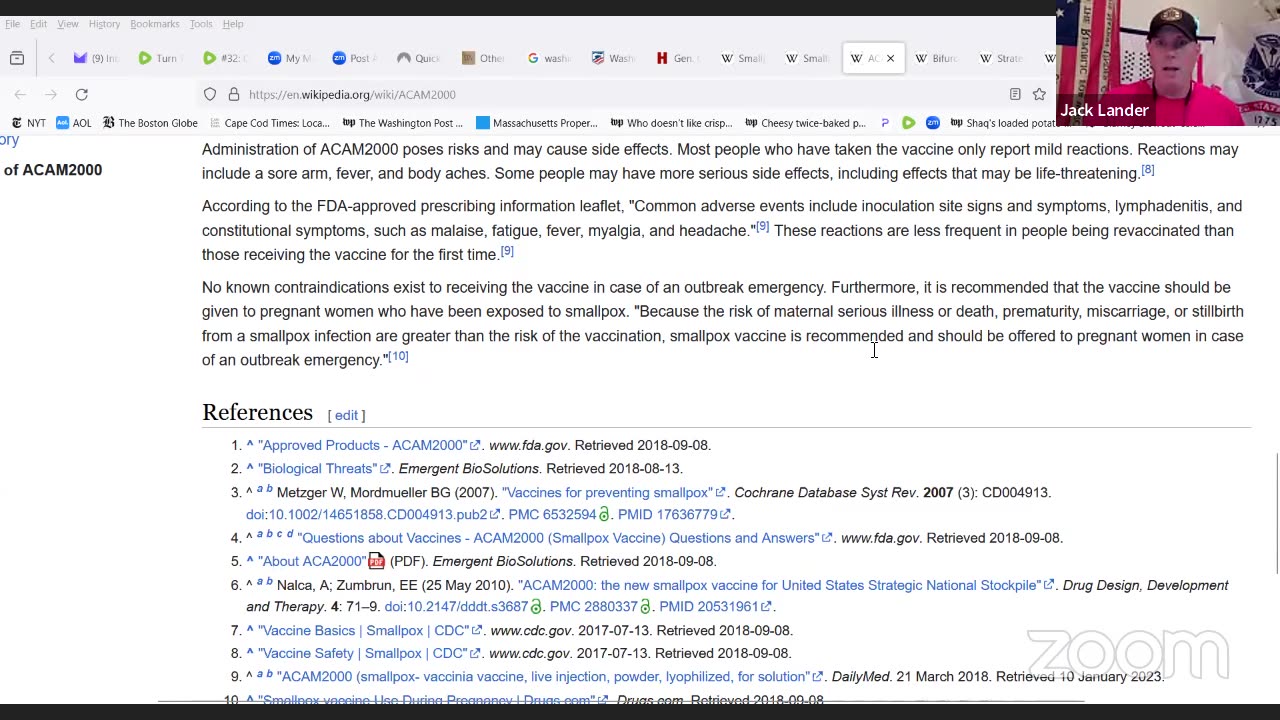Close the active ACAM2000 tab
1280x720 pixels.
coord(890,58)
